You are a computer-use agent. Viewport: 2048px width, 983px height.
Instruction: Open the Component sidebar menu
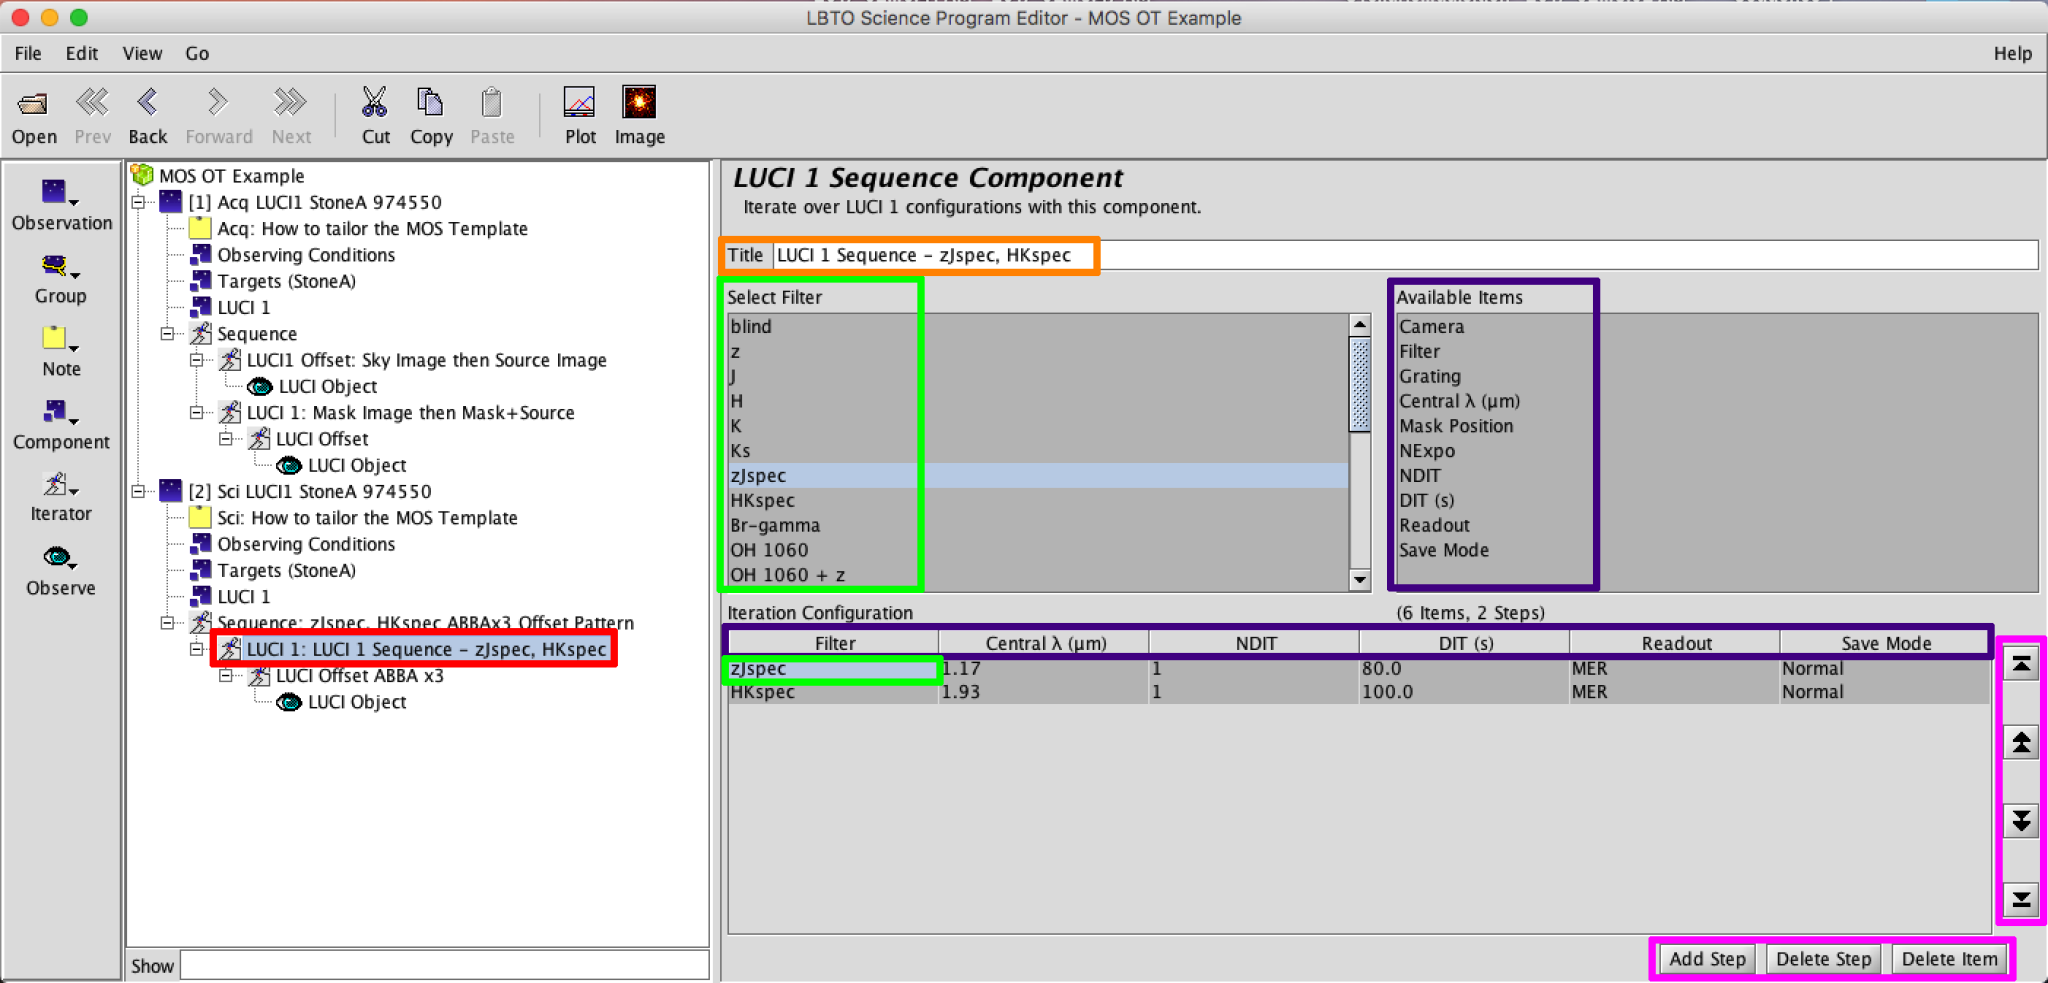61,425
